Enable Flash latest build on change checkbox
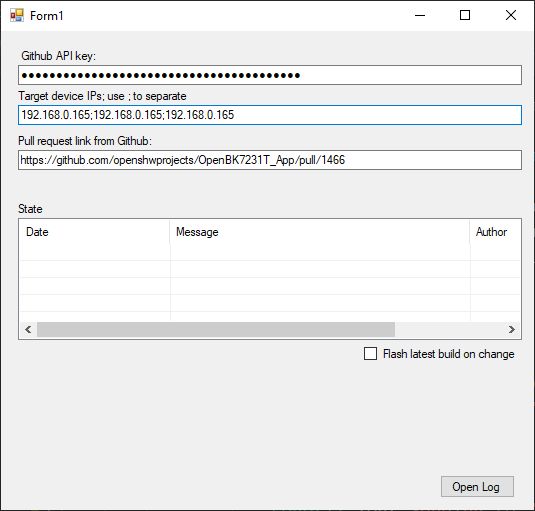This screenshot has height=511, width=535. pos(370,354)
